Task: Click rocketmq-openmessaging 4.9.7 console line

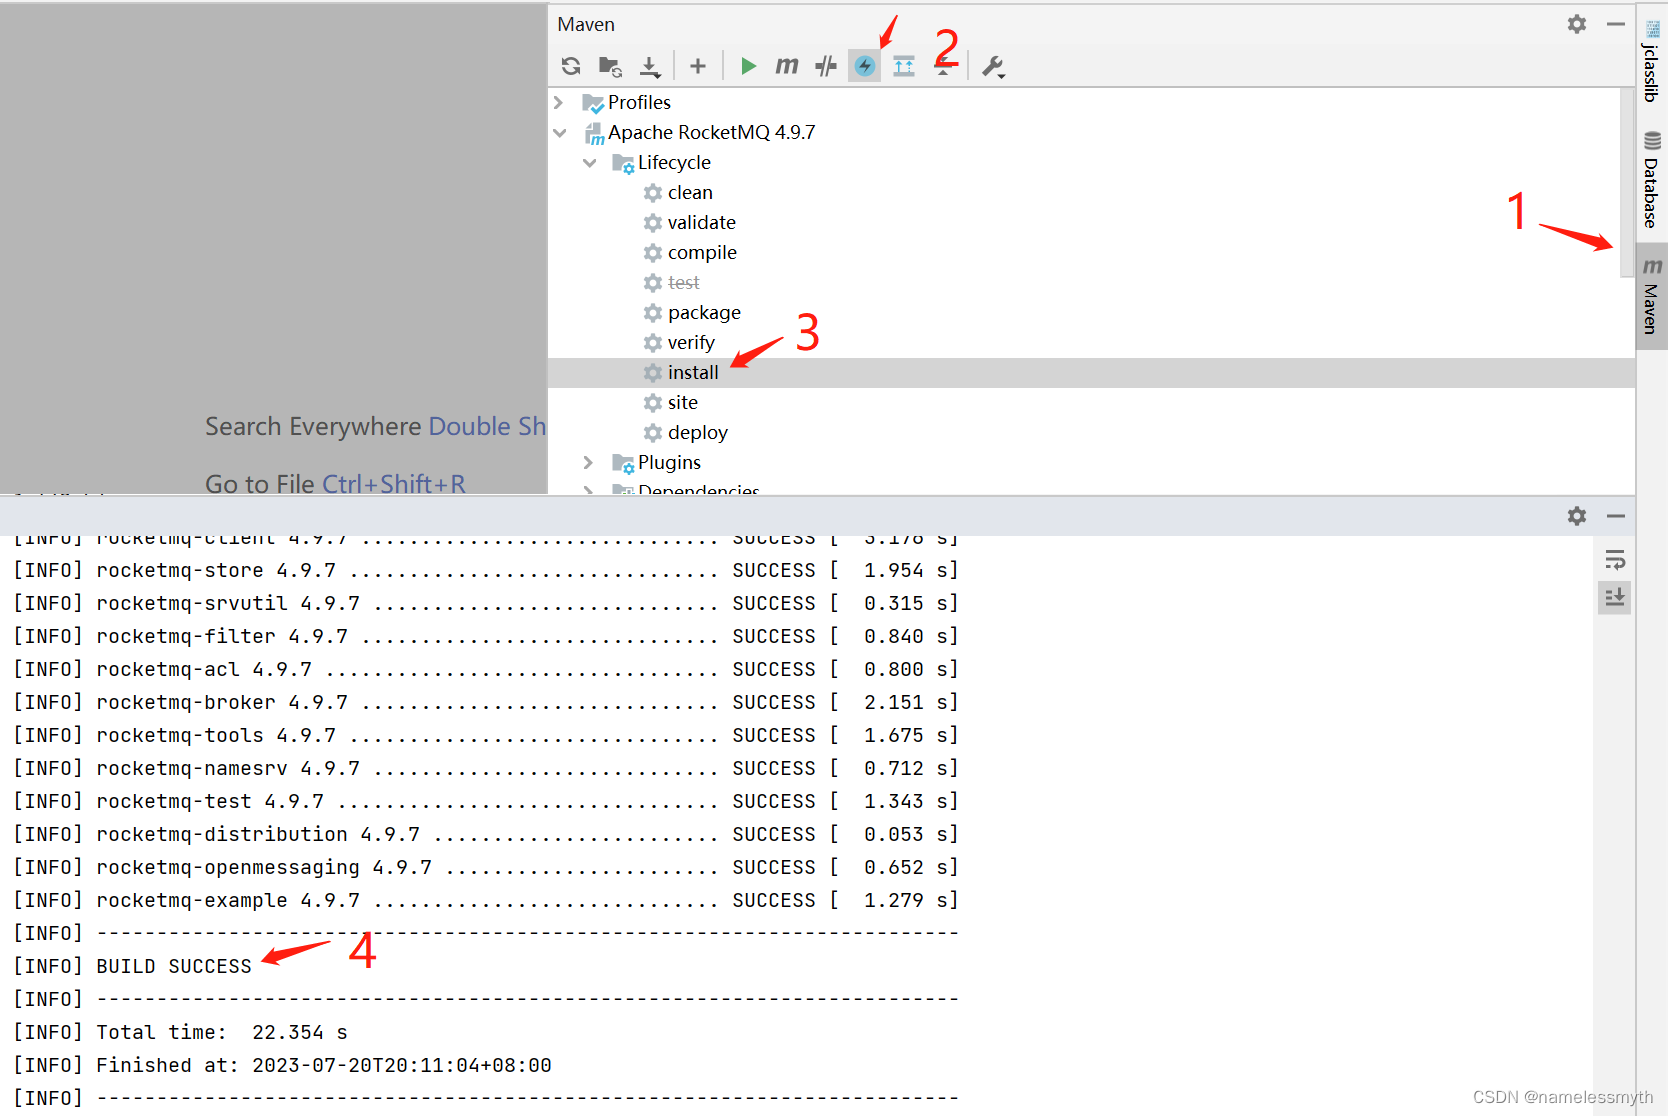Action: pos(486,867)
